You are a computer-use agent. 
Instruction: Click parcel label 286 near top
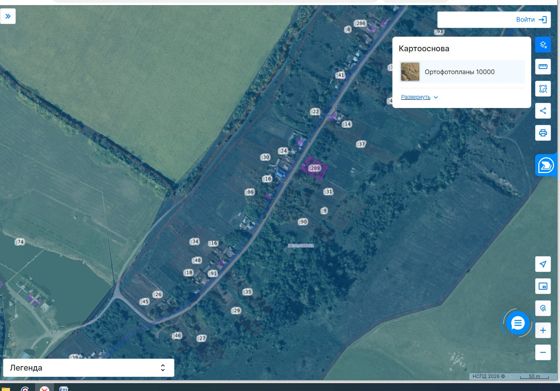click(360, 24)
